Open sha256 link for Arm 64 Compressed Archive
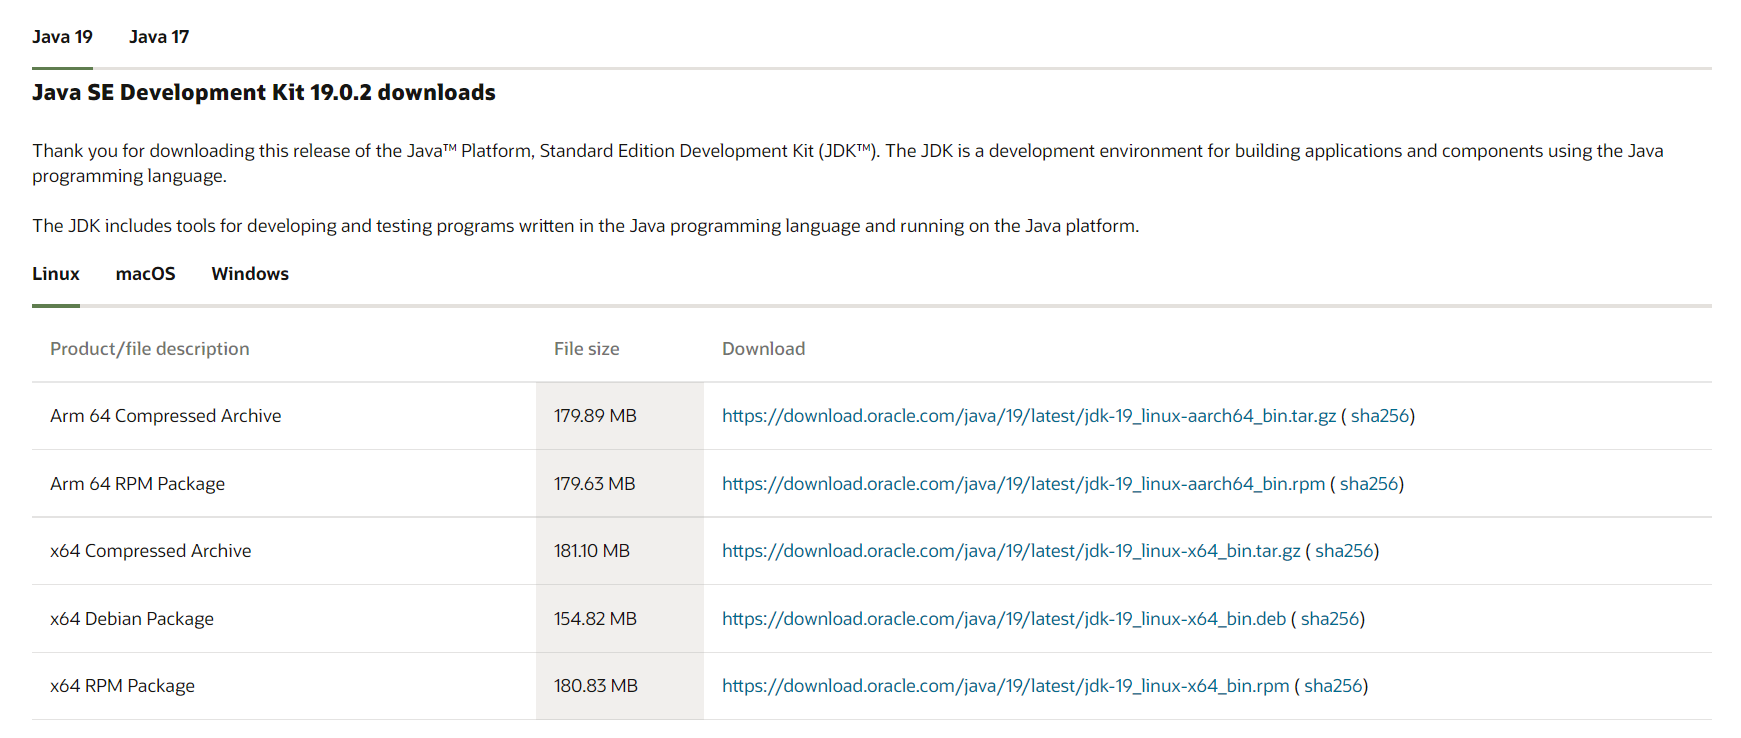The height and width of the screenshot is (738, 1741). point(1380,416)
